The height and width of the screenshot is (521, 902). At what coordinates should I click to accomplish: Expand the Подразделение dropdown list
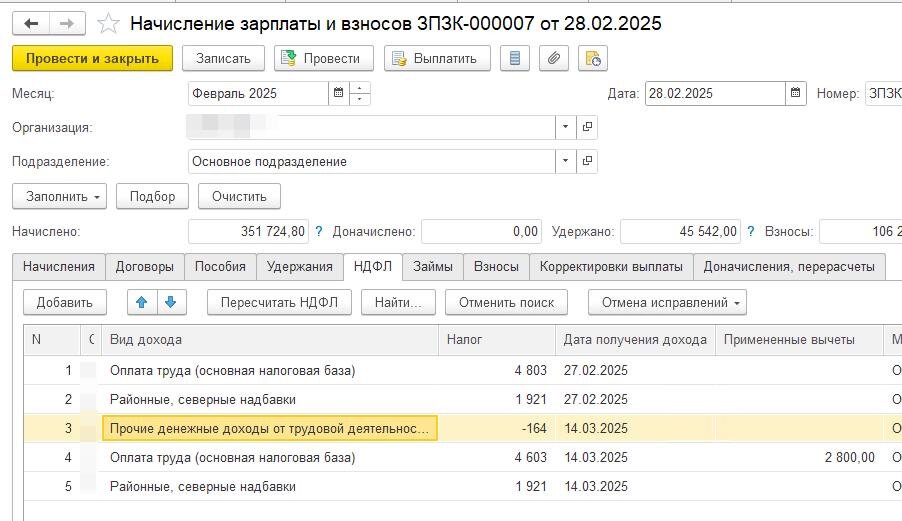coord(565,162)
